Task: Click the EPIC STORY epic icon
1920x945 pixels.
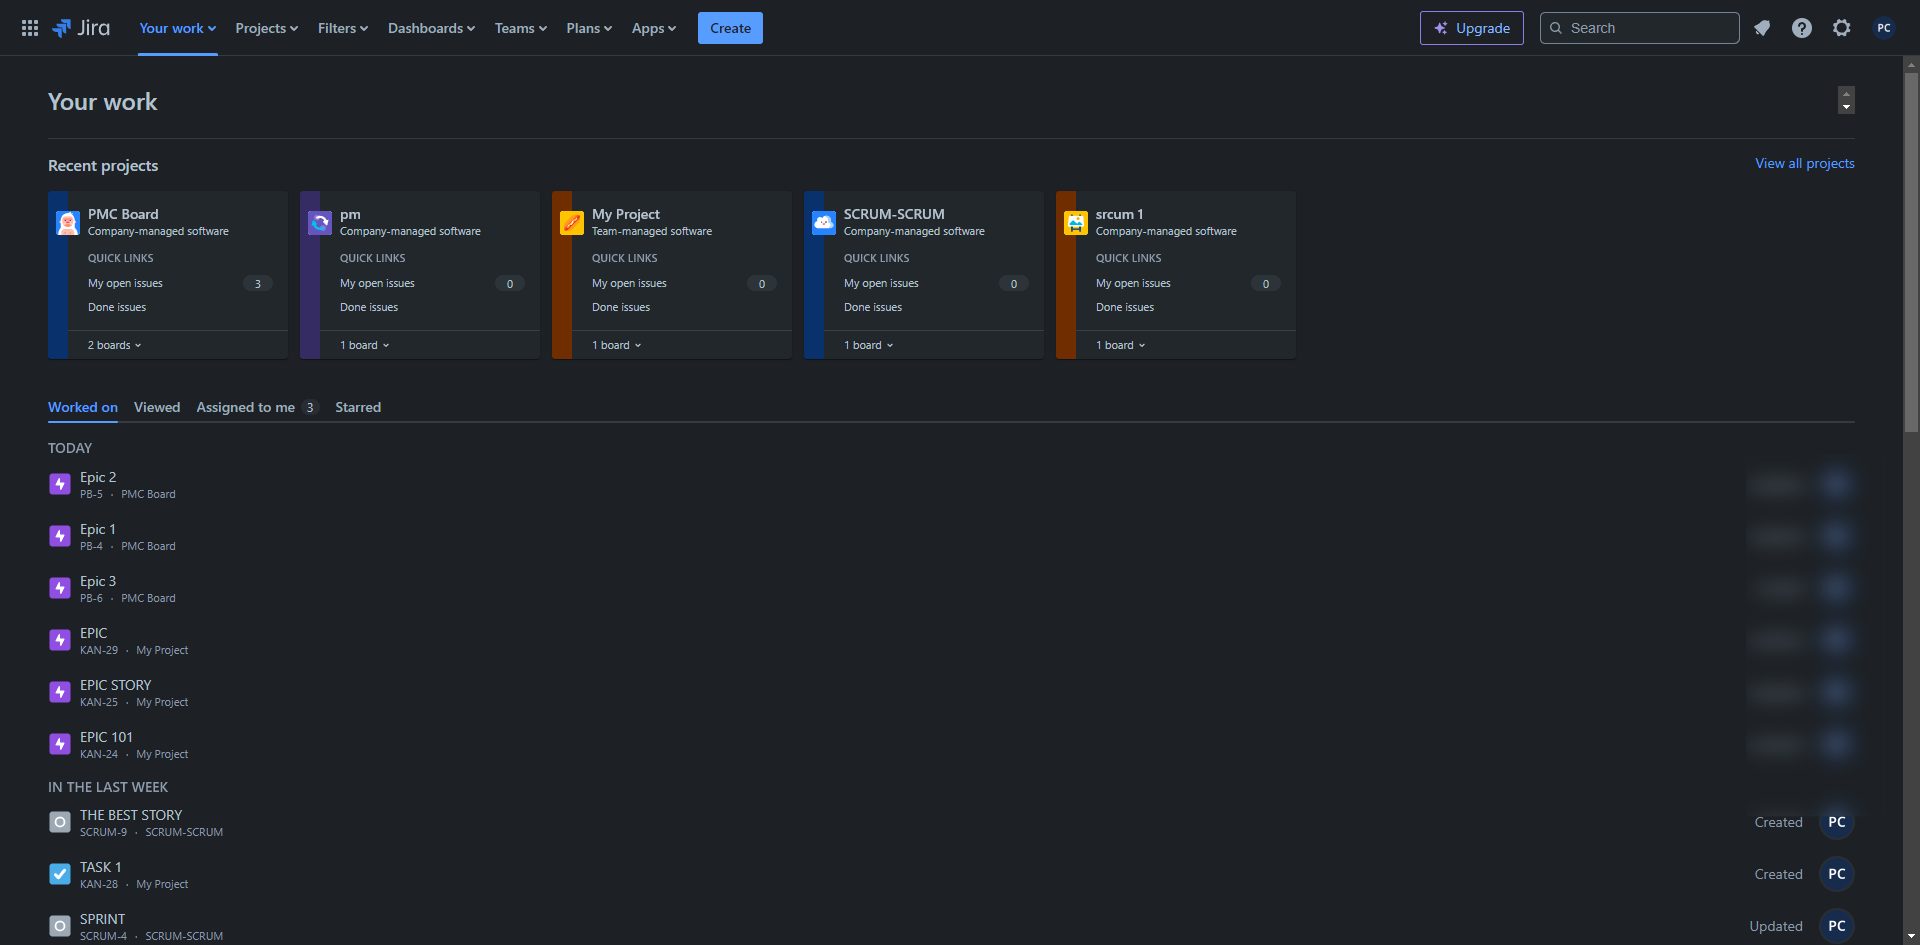Action: tap(60, 692)
